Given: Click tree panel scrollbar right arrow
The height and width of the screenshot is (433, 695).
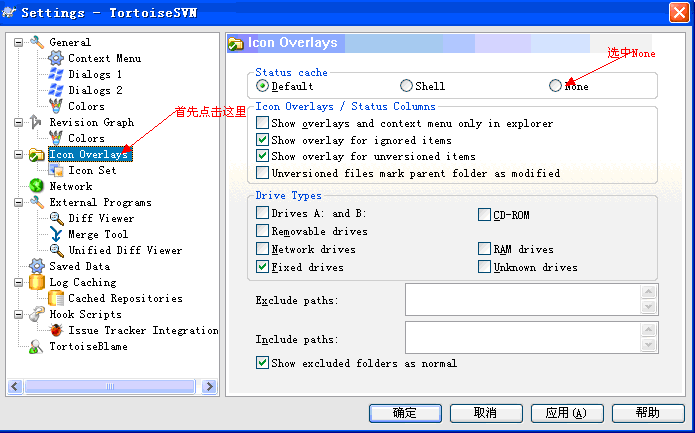Looking at the screenshot, I should pos(209,386).
